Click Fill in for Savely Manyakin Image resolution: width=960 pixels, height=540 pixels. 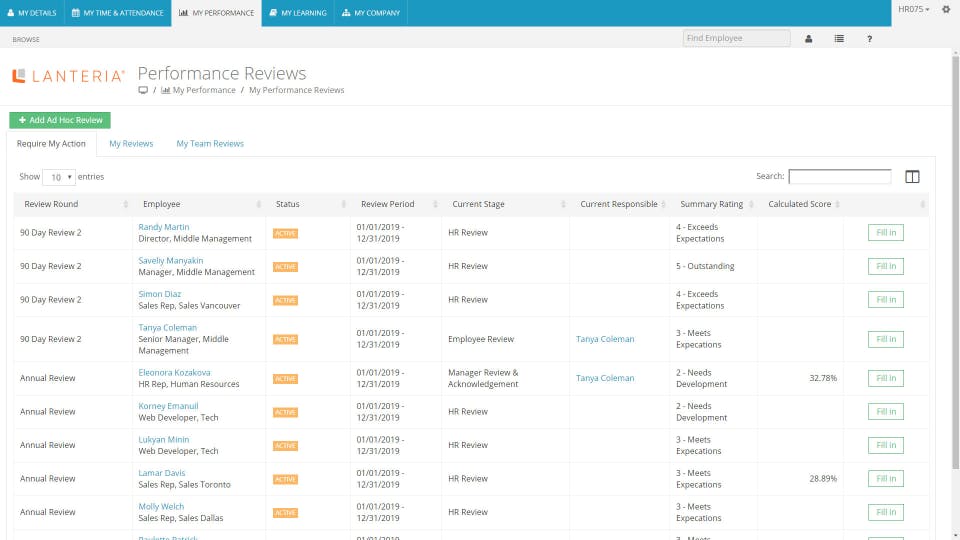(x=885, y=266)
